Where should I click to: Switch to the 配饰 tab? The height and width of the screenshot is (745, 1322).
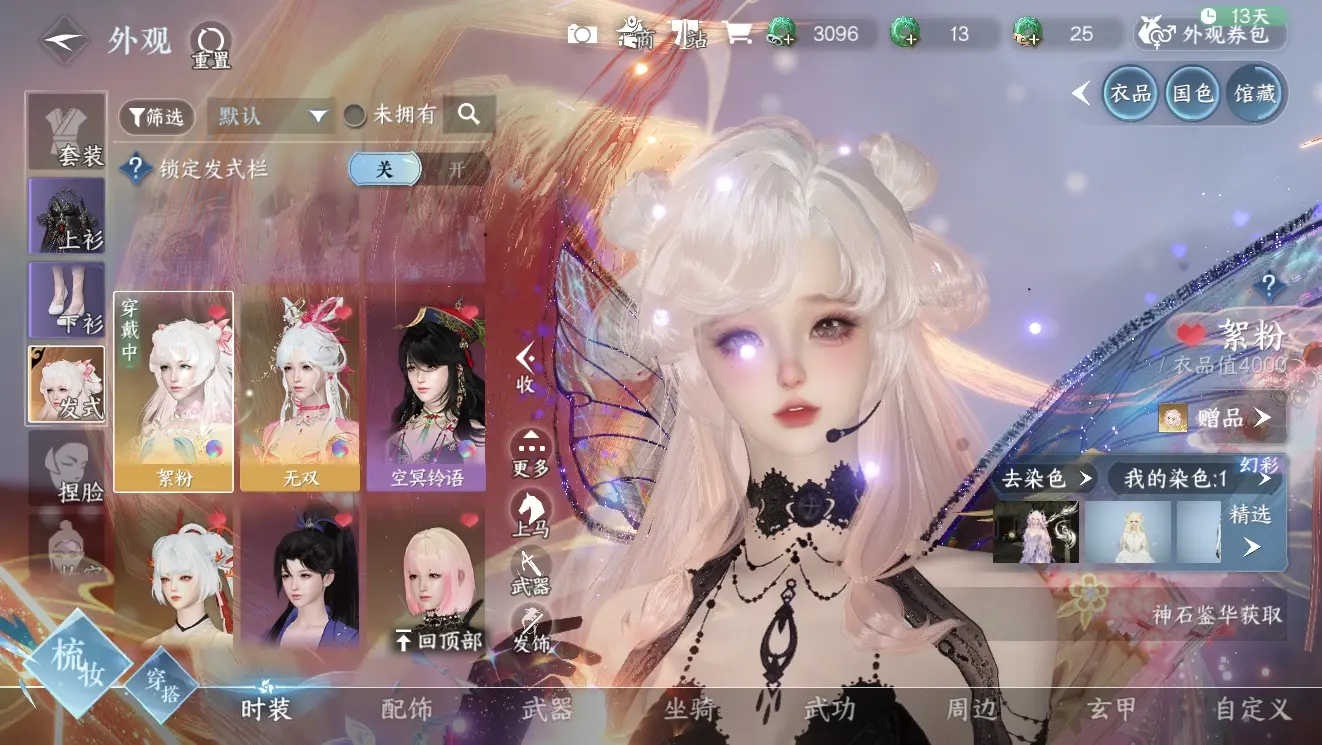(407, 708)
